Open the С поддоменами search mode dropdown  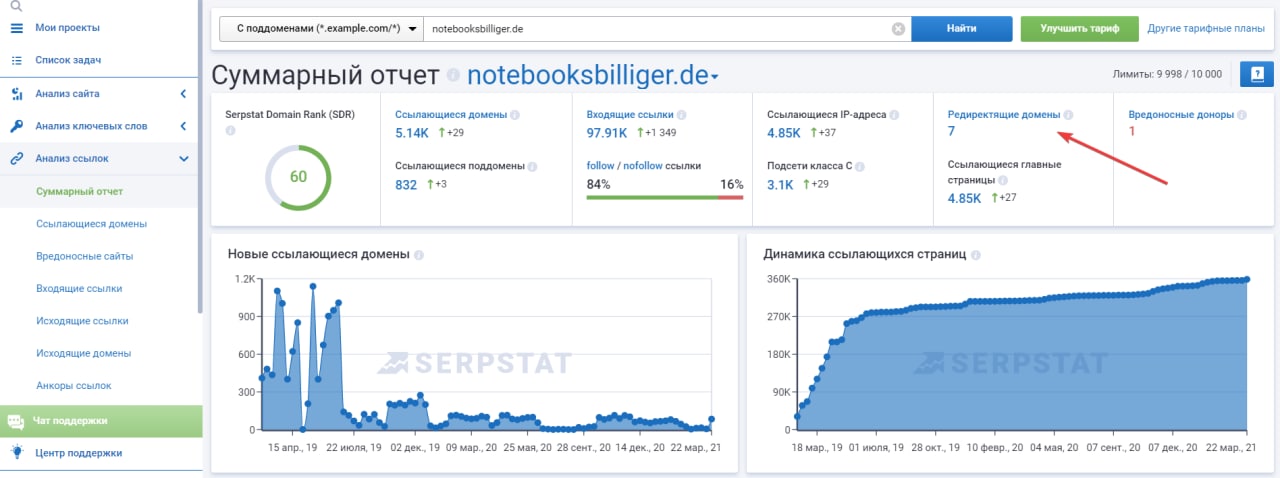click(x=322, y=29)
